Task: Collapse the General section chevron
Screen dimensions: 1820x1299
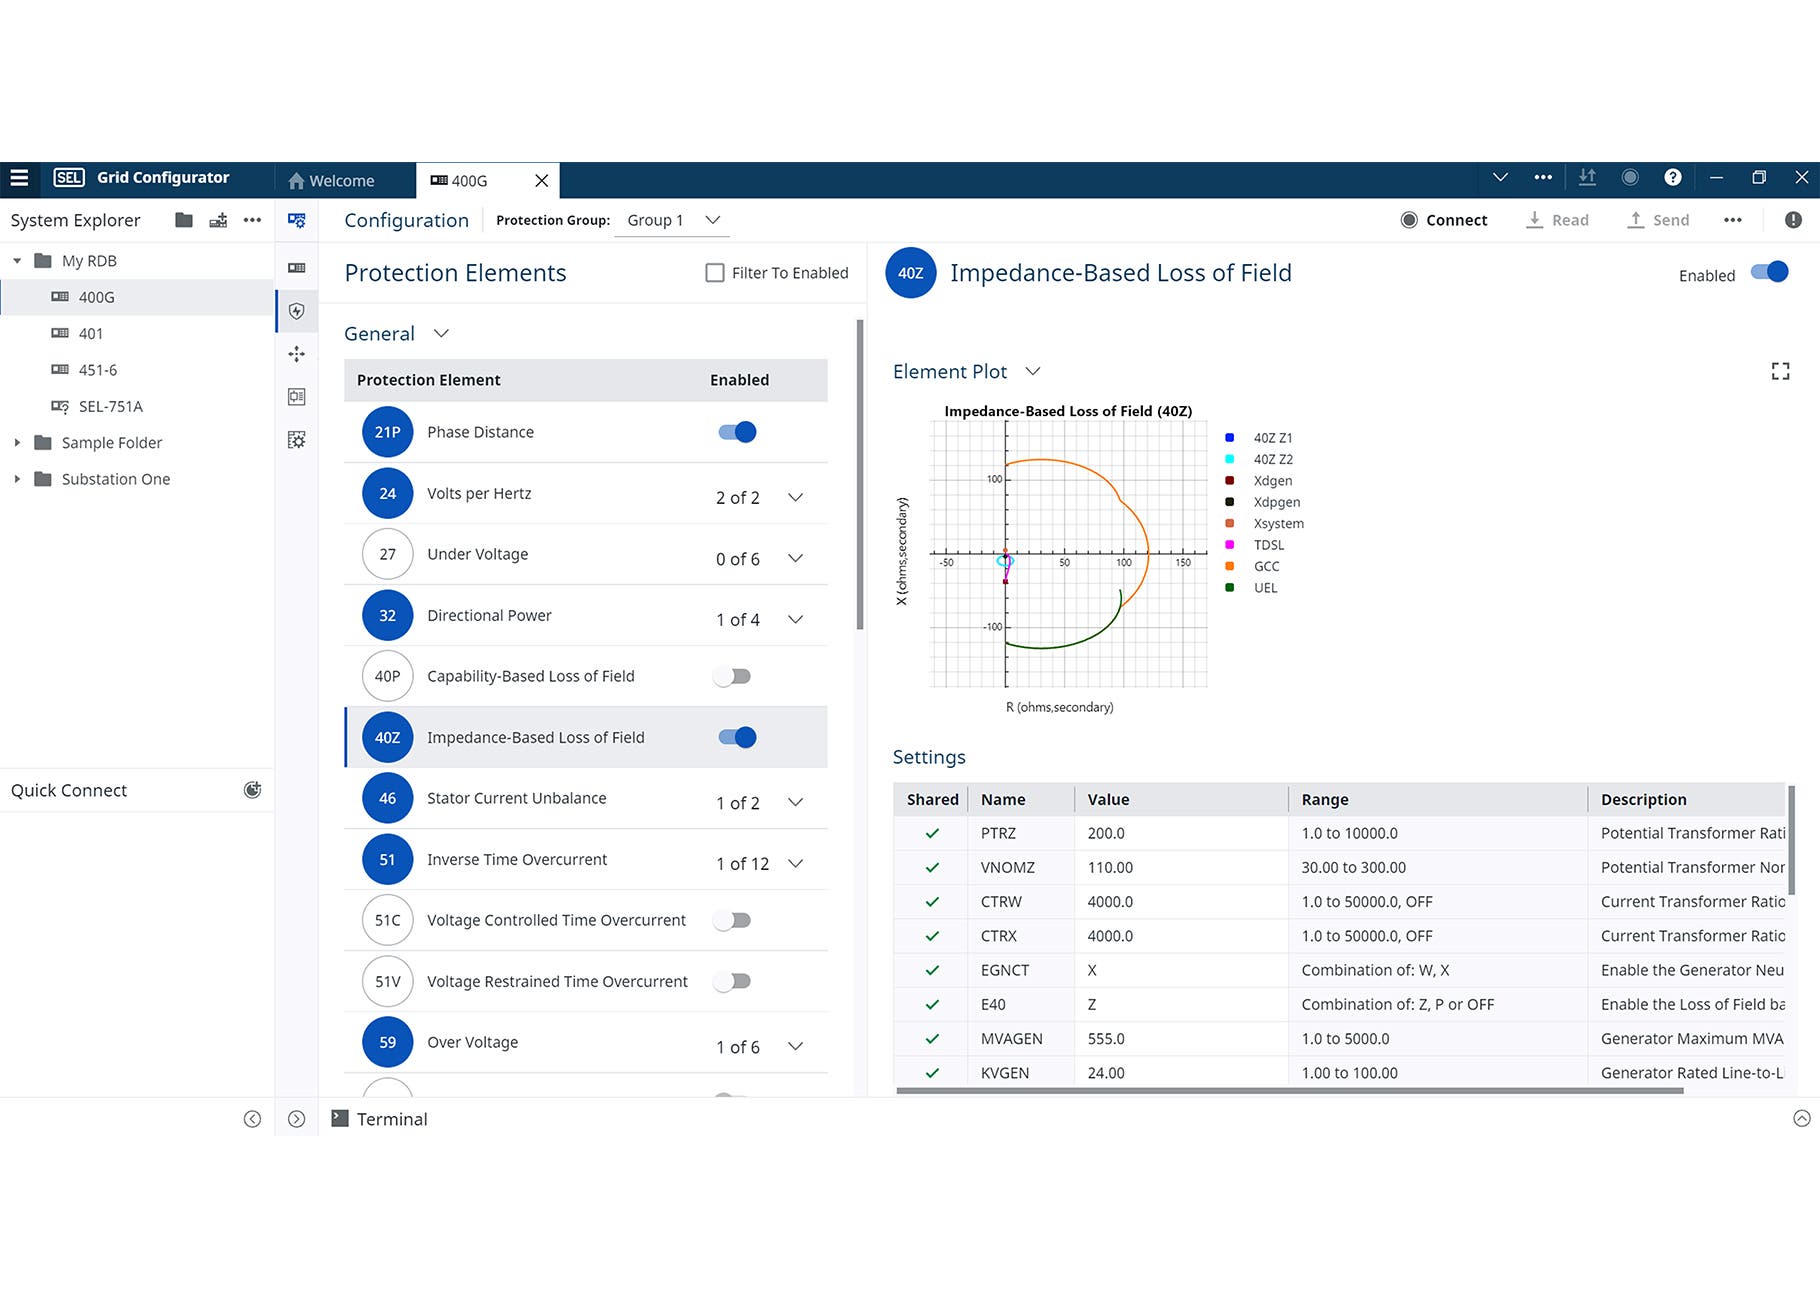Action: pyautogui.click(x=441, y=334)
